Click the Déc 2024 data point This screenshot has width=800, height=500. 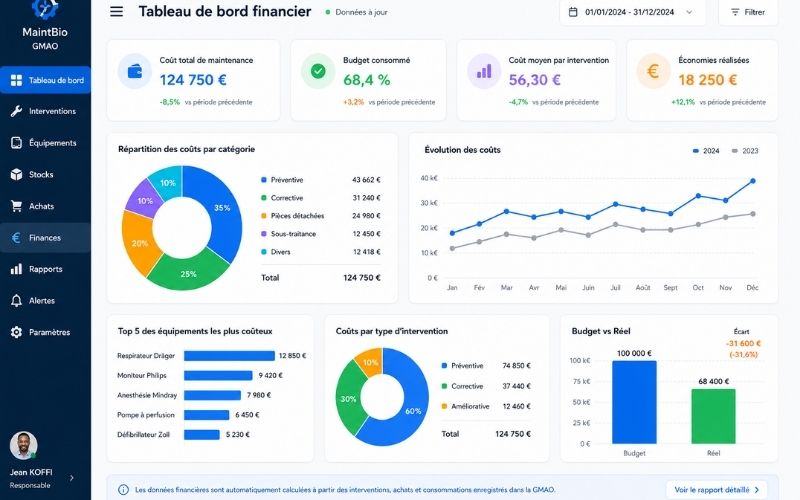click(753, 181)
